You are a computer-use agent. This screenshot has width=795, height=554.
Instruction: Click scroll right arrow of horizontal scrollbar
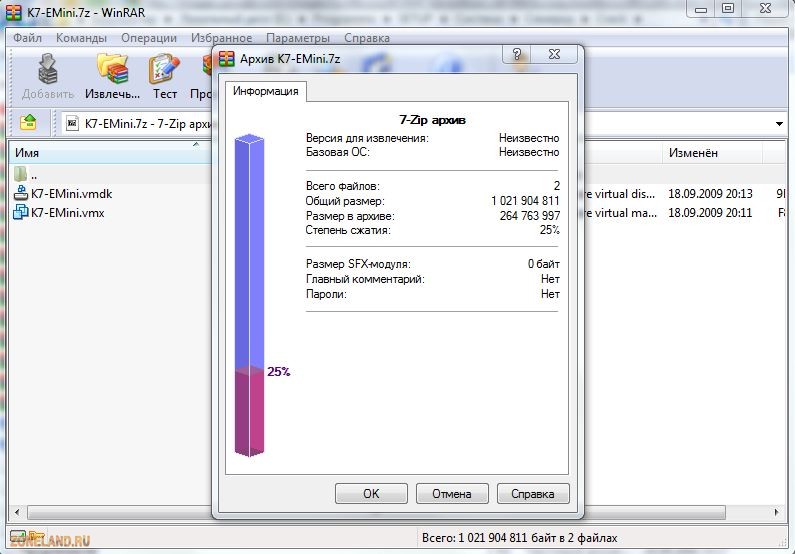coord(776,512)
